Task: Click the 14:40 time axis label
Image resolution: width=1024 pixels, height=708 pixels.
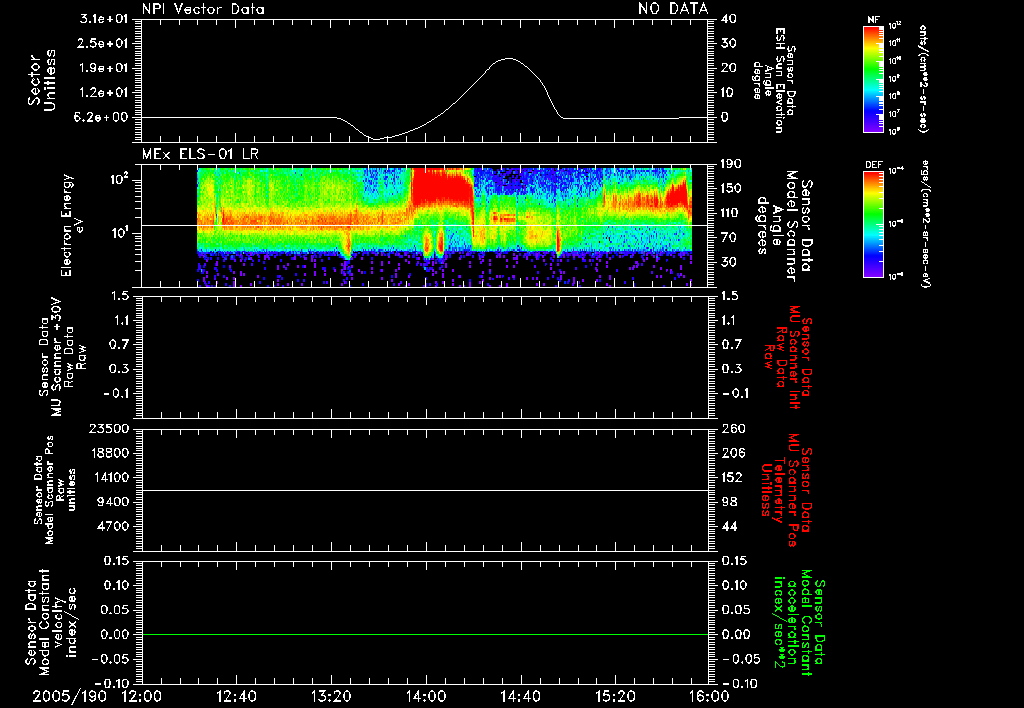Action: pyautogui.click(x=520, y=698)
